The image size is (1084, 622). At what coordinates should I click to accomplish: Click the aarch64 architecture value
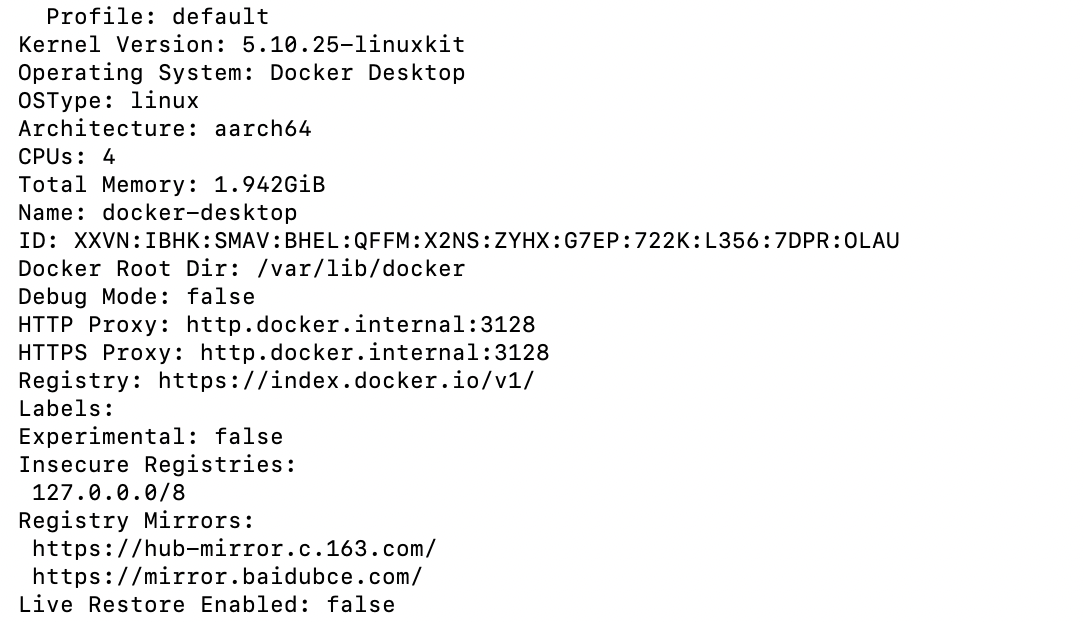click(x=262, y=129)
